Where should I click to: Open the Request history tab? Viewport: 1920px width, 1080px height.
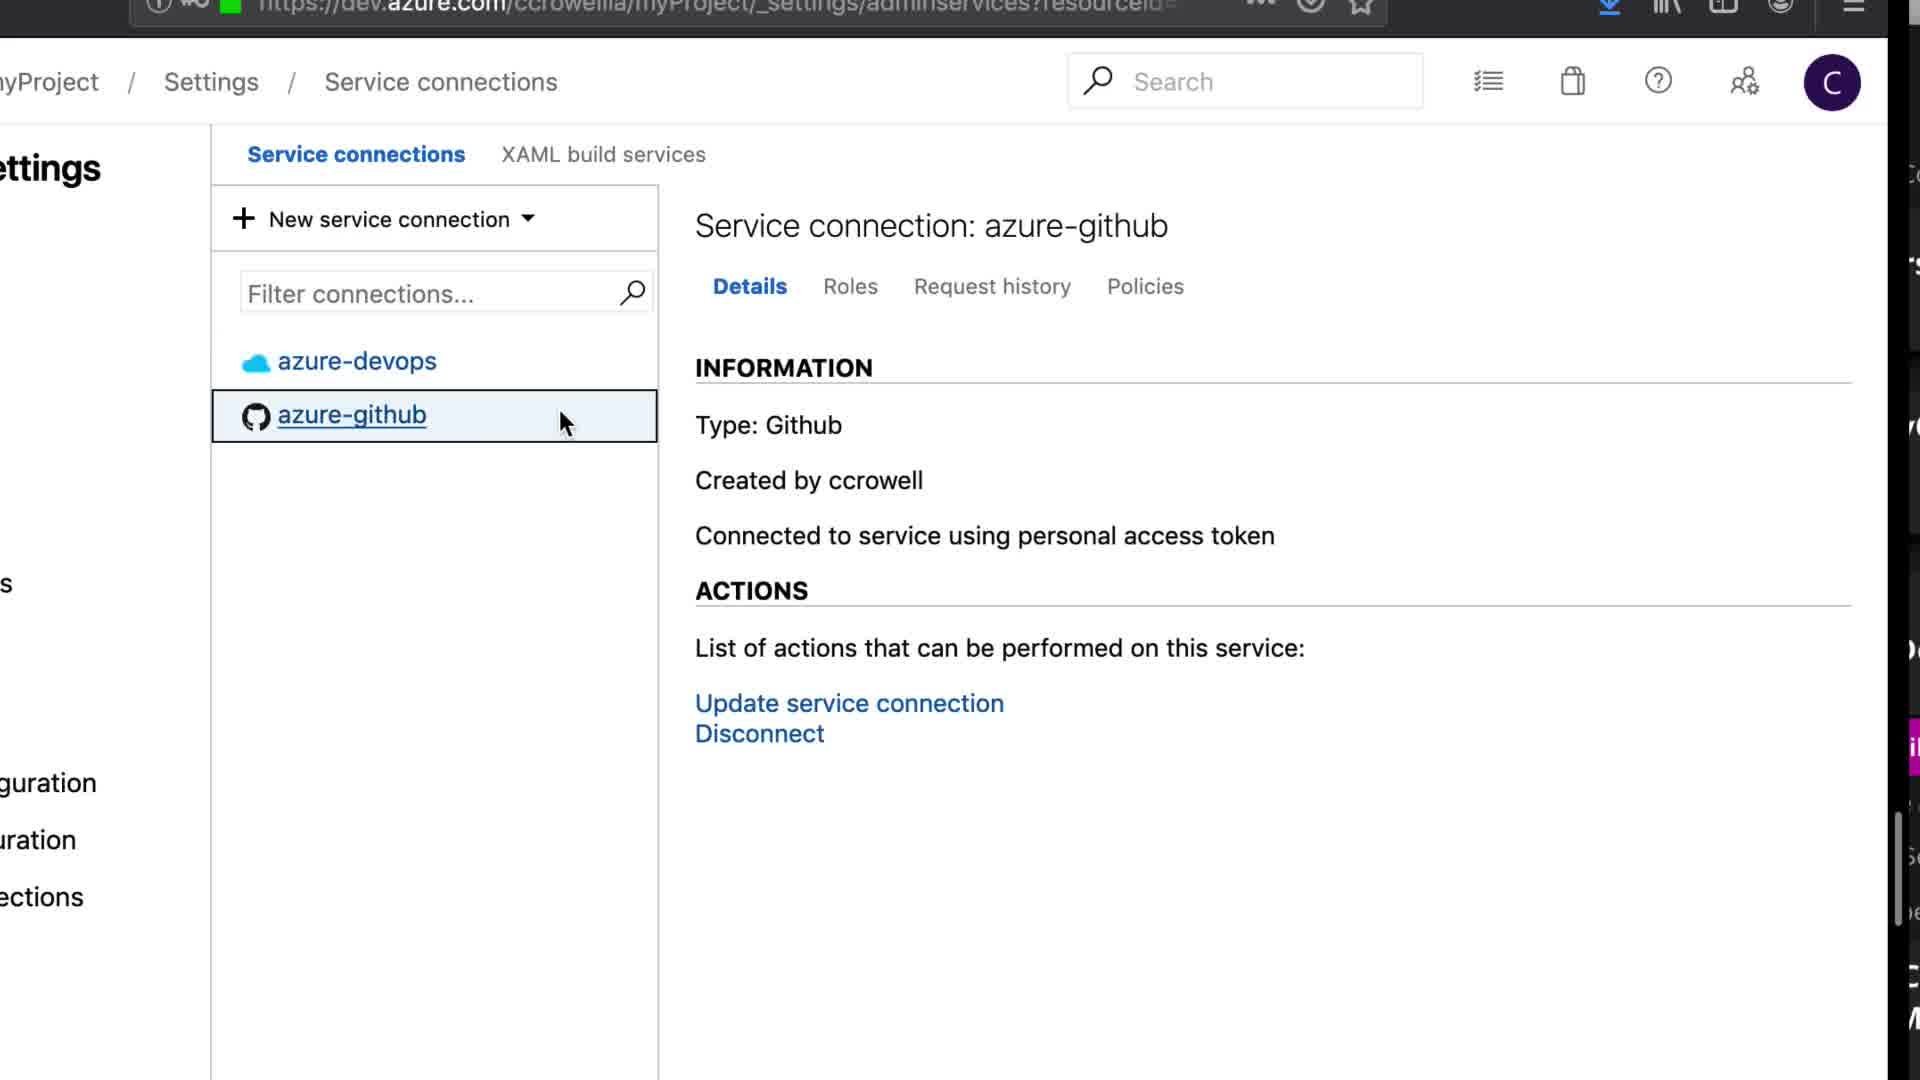pos(992,287)
